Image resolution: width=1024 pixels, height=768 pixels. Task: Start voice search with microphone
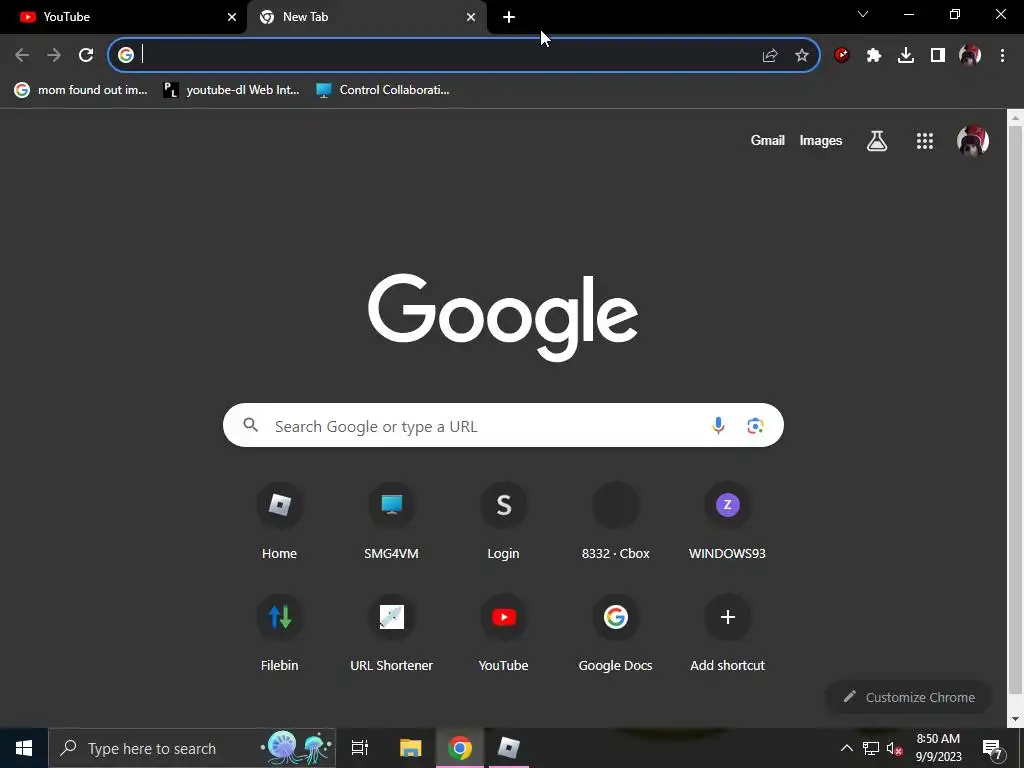coord(718,426)
